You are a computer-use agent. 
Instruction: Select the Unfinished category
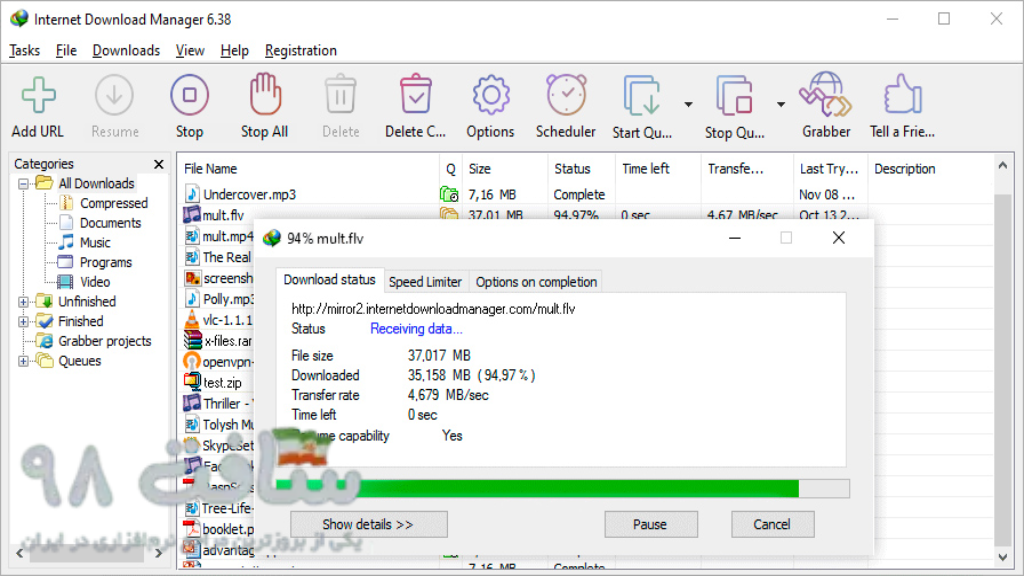pyautogui.click(x=87, y=301)
